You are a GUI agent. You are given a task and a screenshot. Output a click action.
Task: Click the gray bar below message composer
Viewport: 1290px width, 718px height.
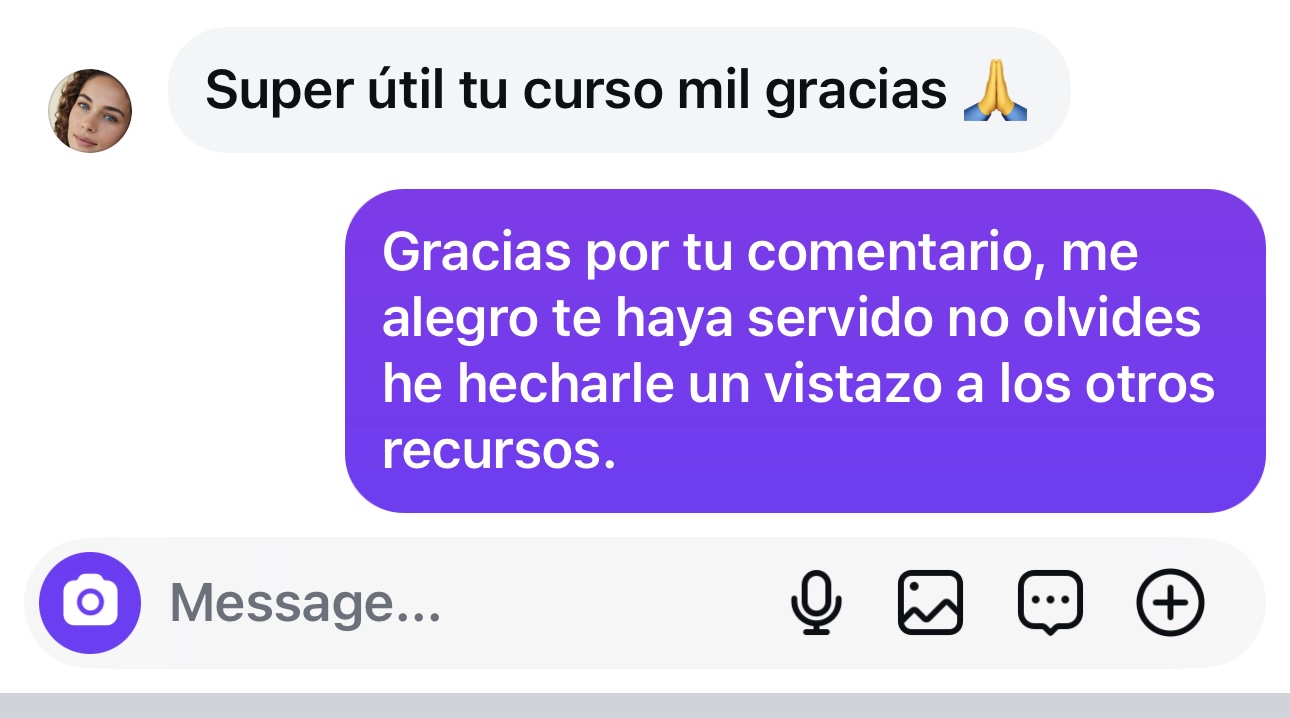point(645,705)
